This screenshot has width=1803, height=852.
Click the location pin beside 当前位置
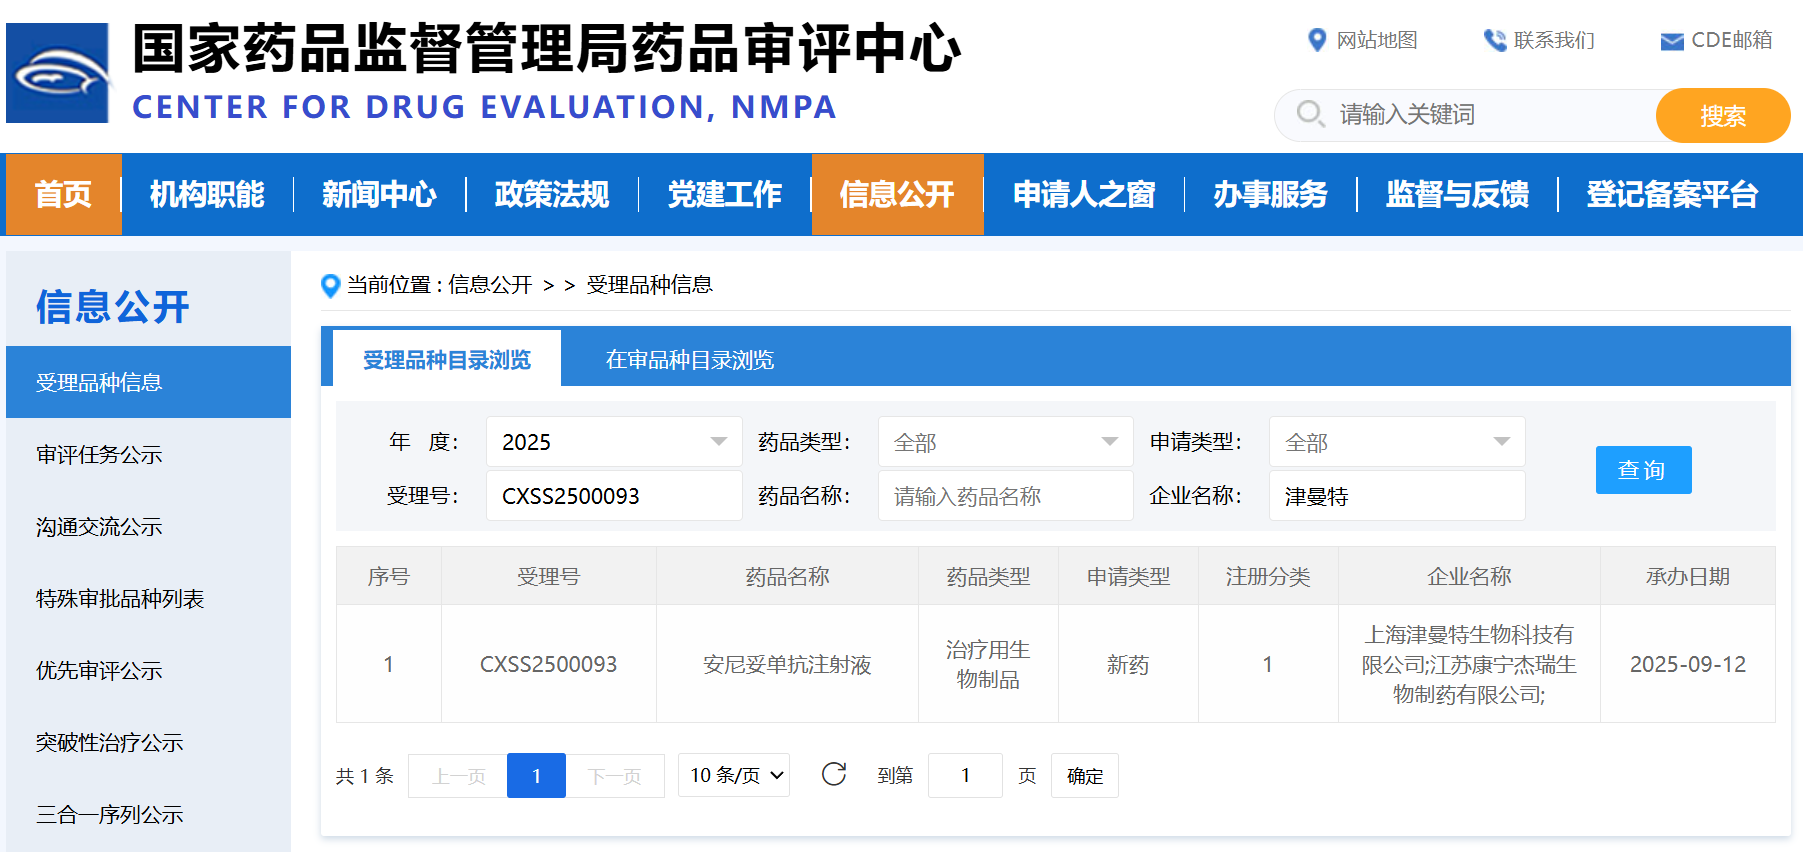point(330,286)
